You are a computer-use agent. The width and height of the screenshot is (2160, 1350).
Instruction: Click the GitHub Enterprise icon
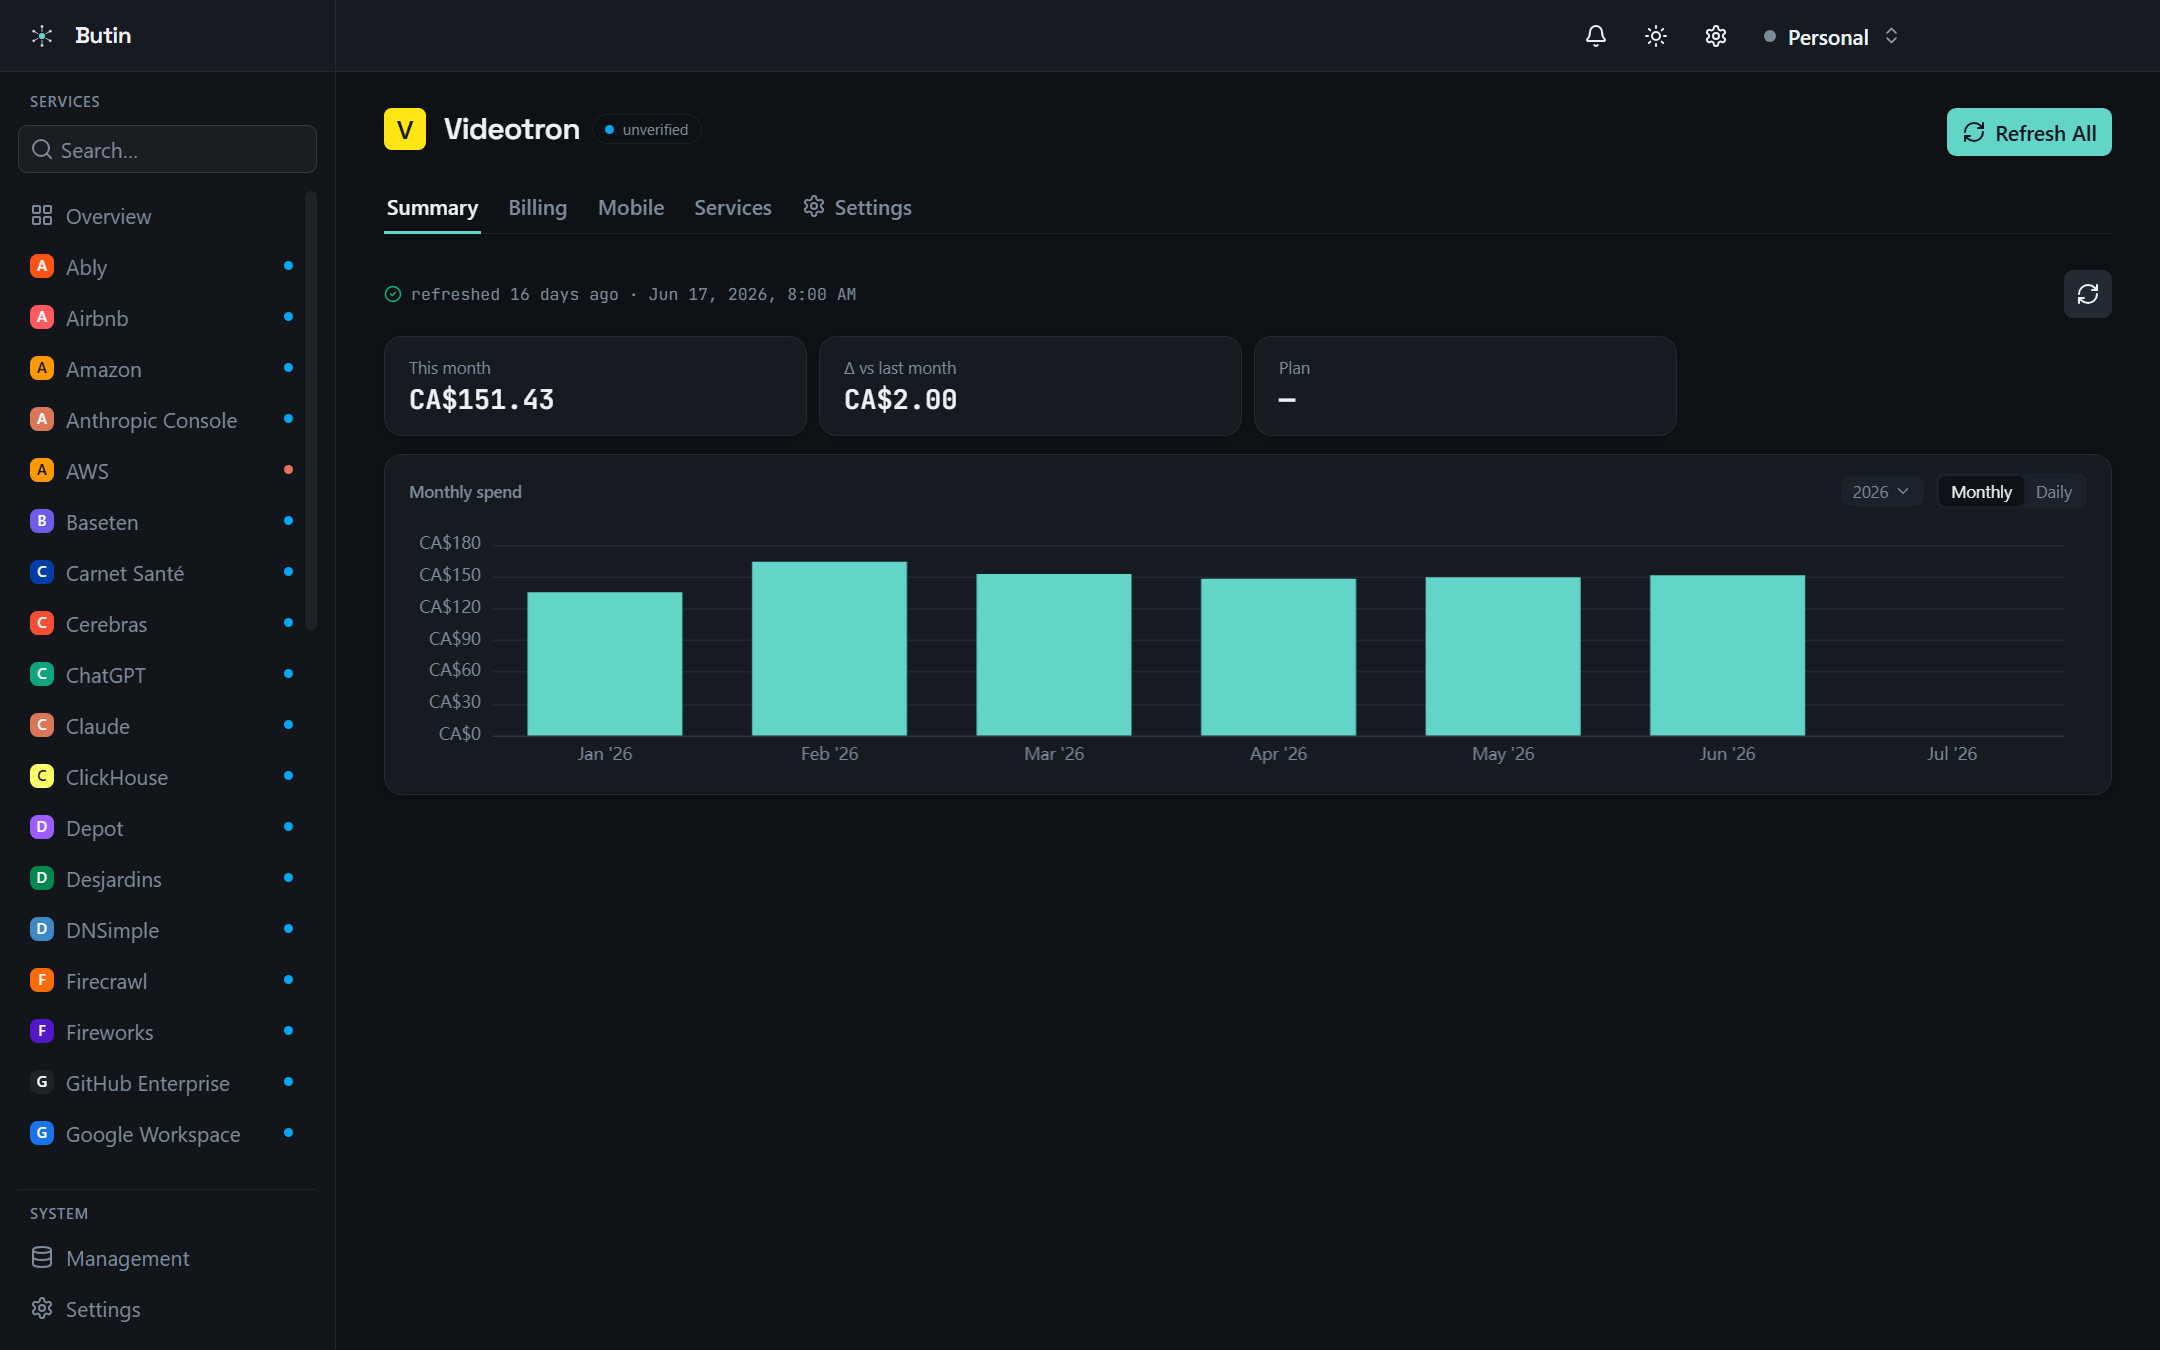tap(42, 1082)
